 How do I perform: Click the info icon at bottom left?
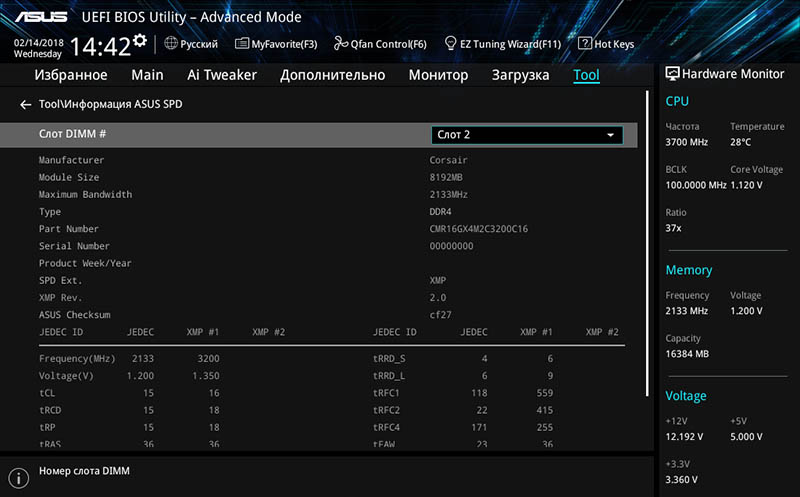click(19, 478)
